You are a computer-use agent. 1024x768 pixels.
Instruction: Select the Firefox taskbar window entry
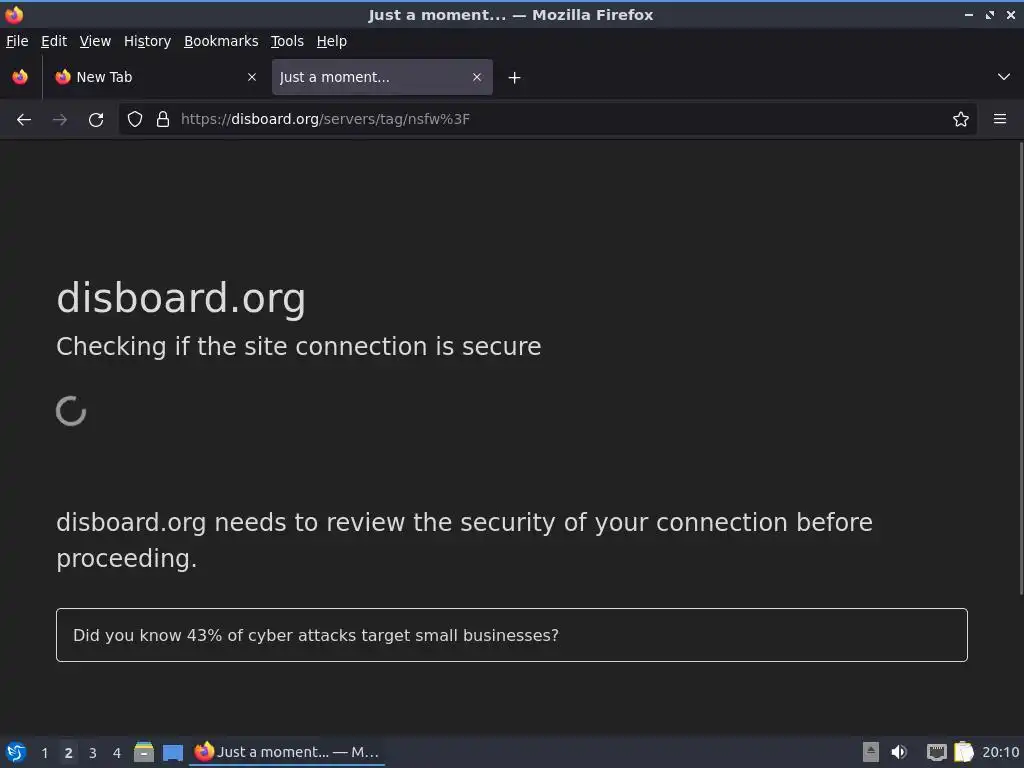click(287, 752)
